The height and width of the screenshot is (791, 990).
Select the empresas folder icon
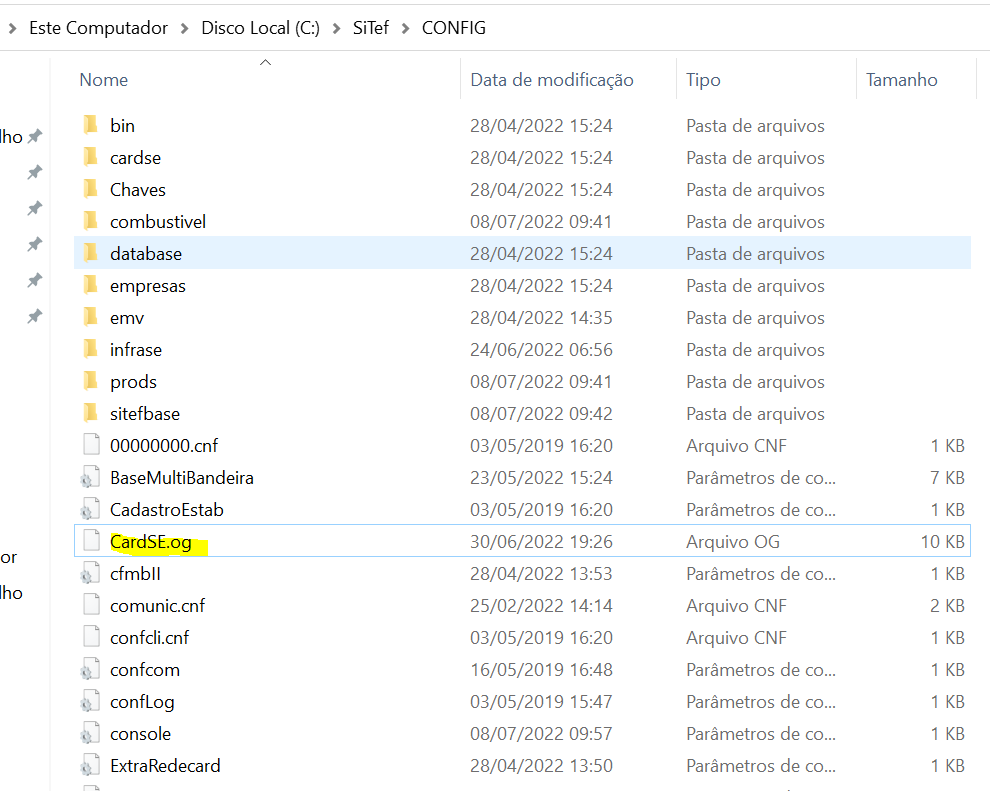click(91, 285)
